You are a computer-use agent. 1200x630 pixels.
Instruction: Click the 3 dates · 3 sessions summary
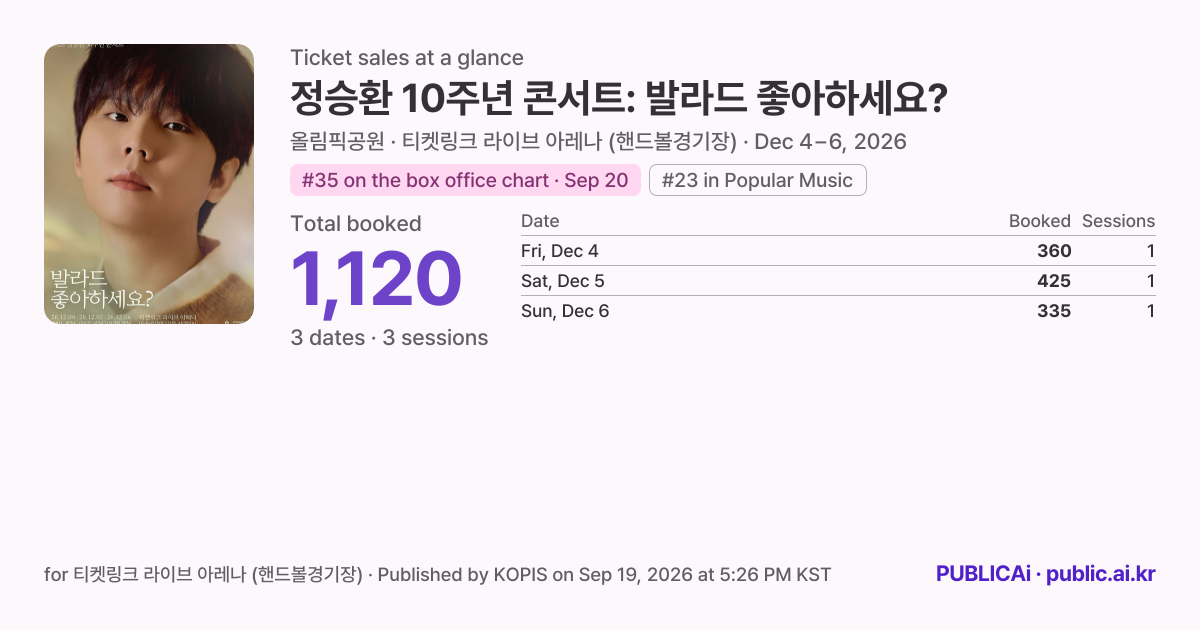(x=389, y=338)
